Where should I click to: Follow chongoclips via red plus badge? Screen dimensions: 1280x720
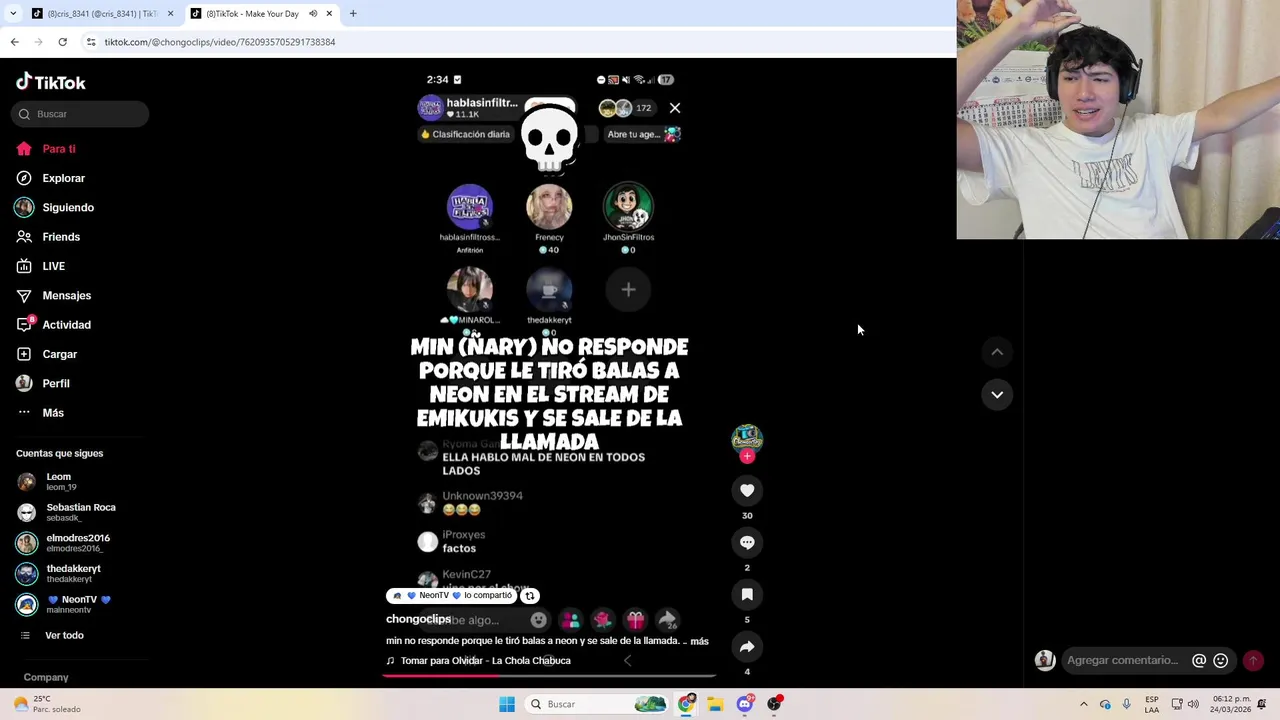(x=747, y=456)
